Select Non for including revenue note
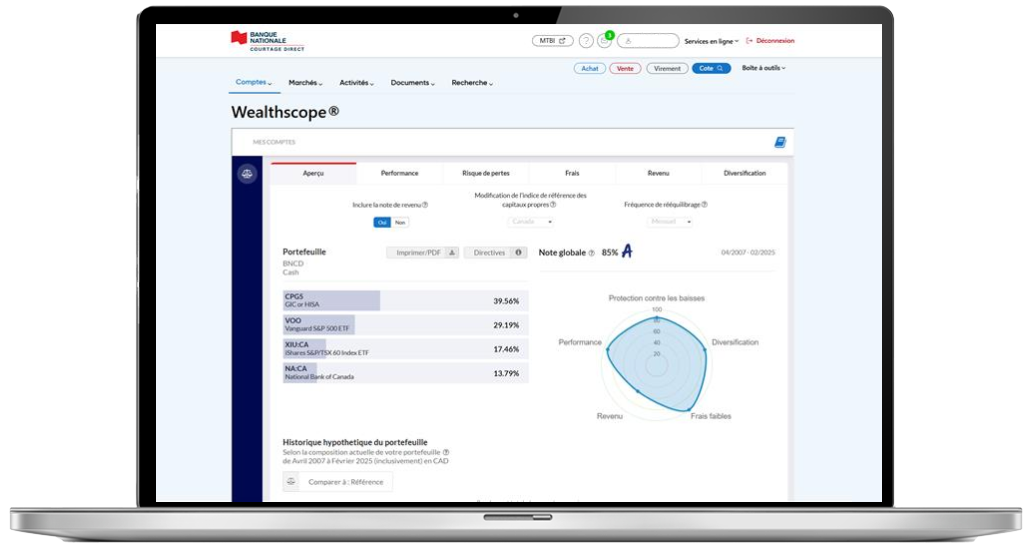The height and width of the screenshot is (556, 1032). (x=400, y=222)
